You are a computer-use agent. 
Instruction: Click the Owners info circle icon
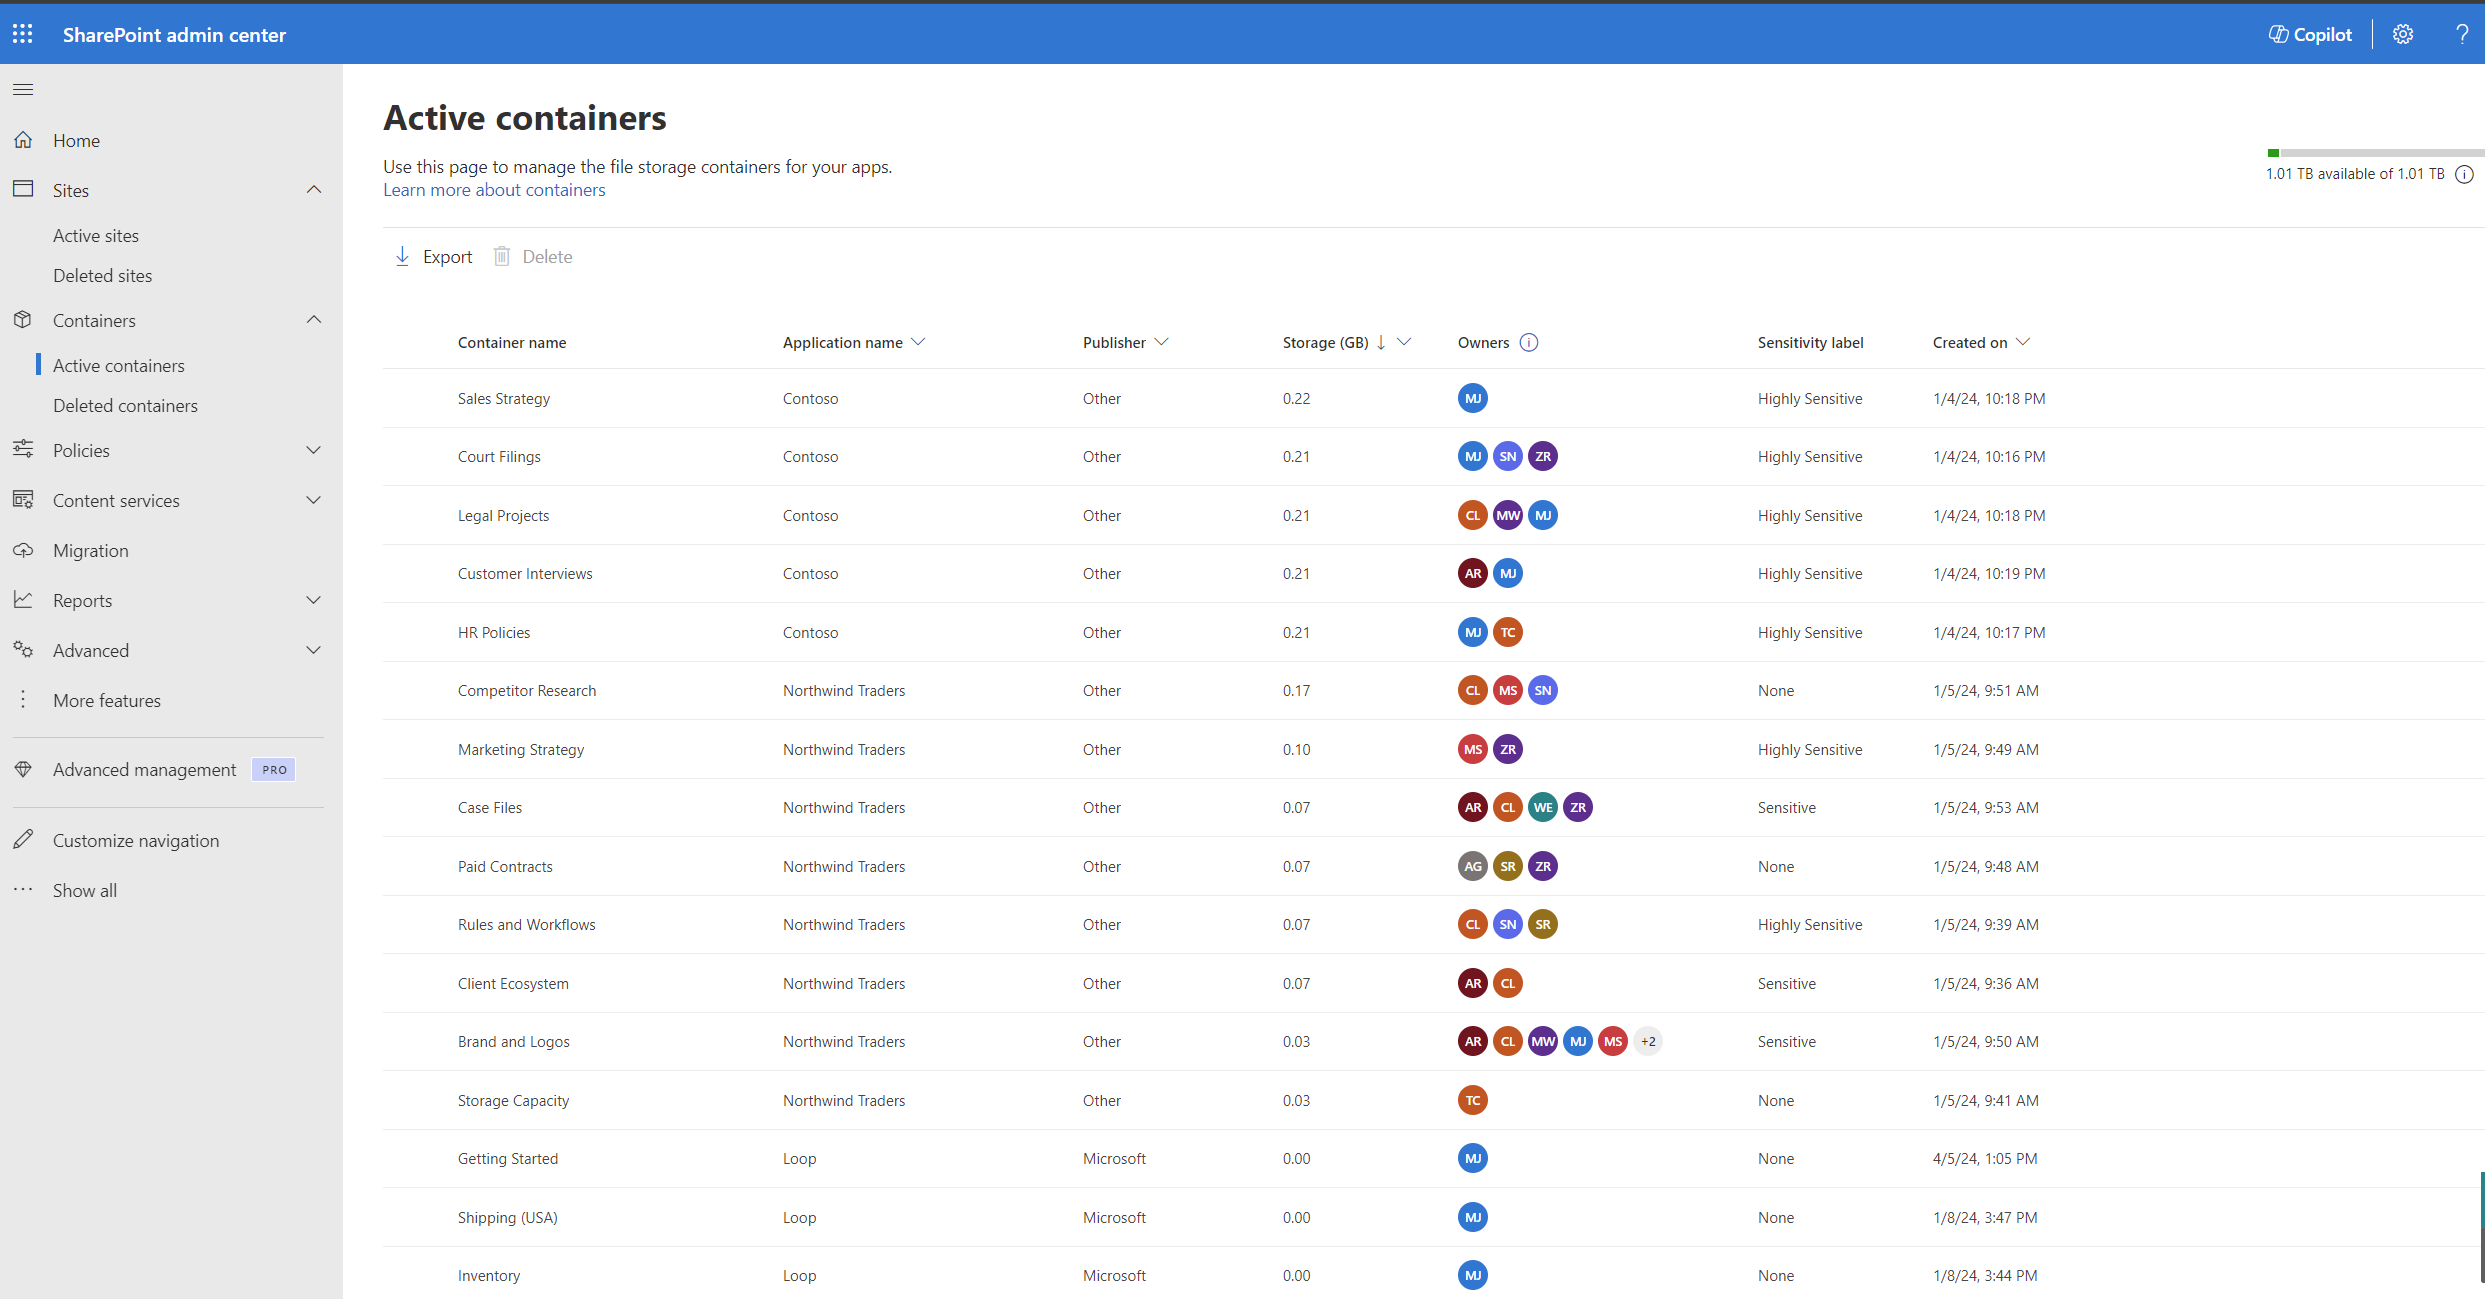tap(1528, 342)
